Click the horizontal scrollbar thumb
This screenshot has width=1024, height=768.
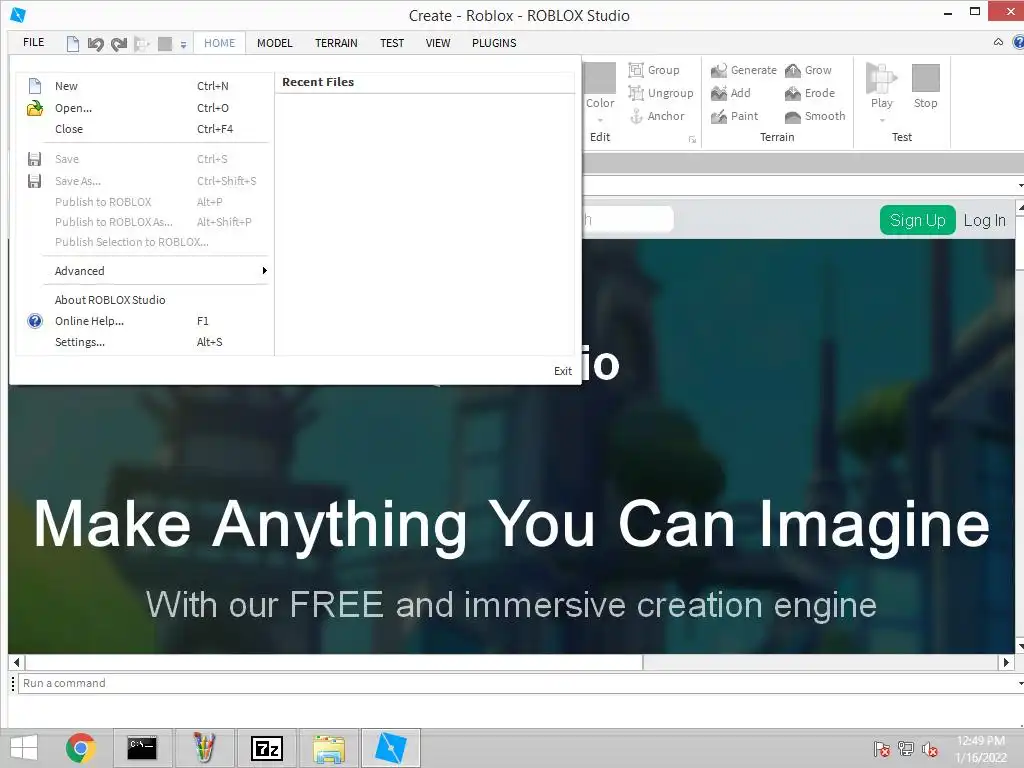tap(334, 662)
